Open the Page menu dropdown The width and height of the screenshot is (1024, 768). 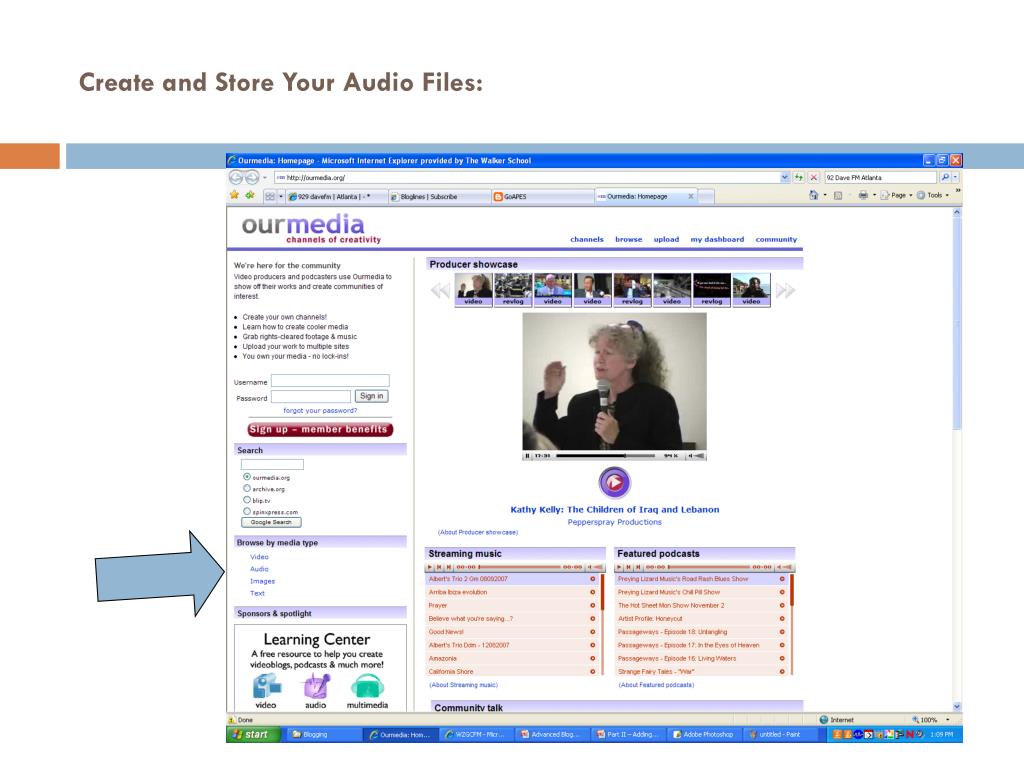(x=896, y=195)
